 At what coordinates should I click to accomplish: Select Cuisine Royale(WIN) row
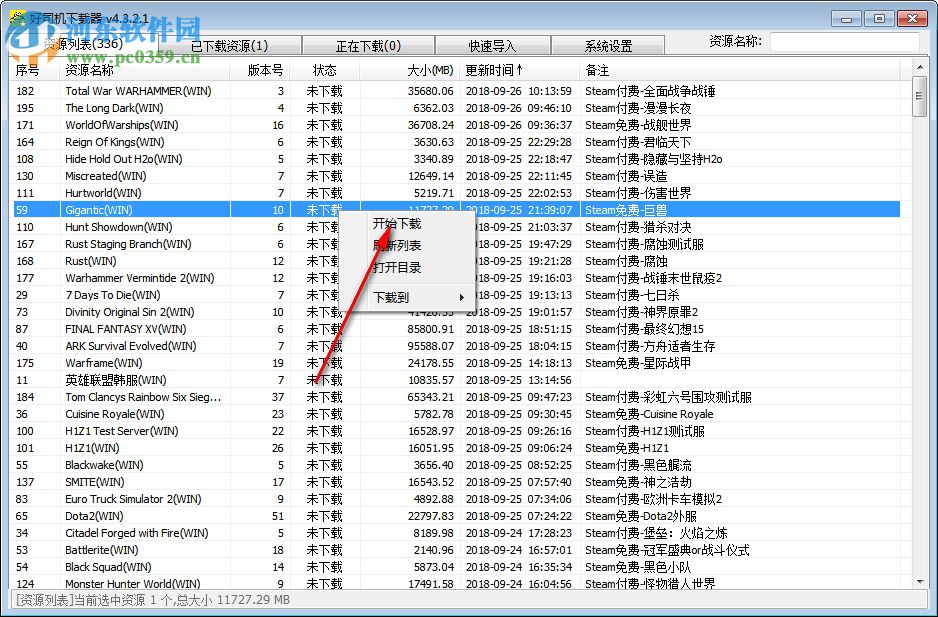455,414
